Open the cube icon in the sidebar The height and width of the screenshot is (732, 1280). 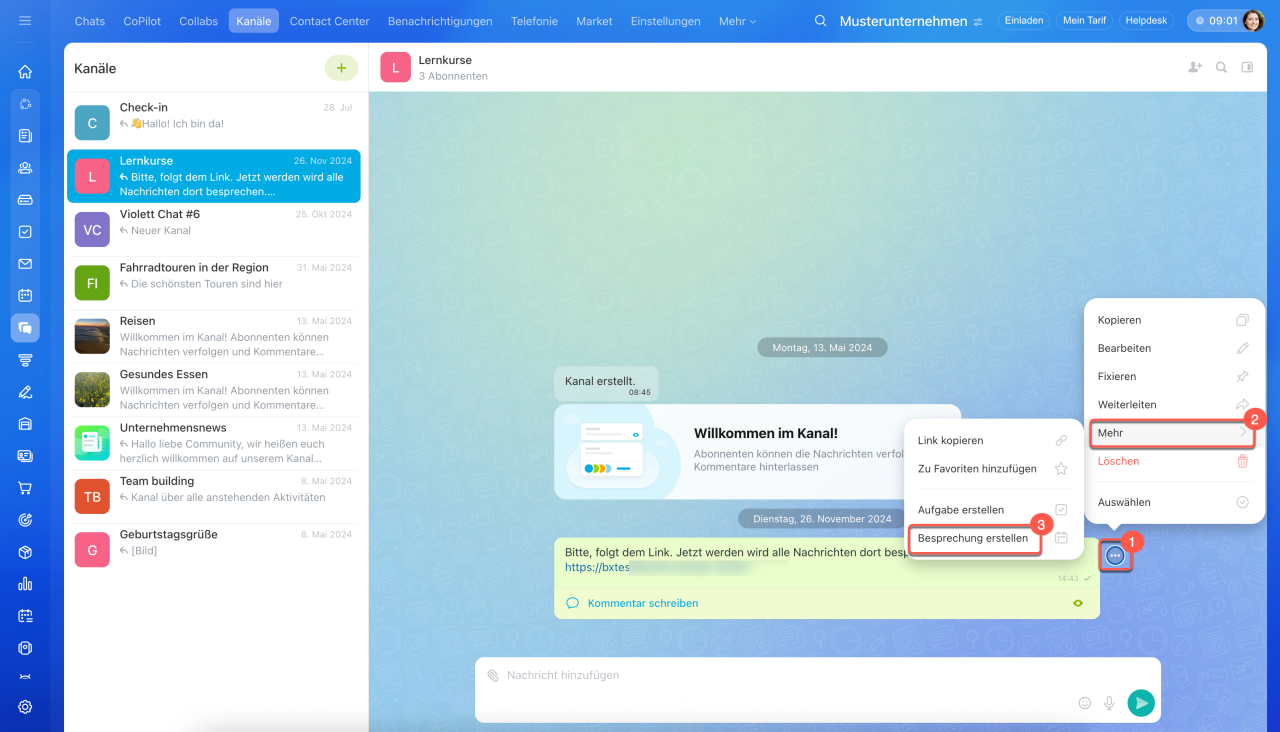tap(25, 552)
